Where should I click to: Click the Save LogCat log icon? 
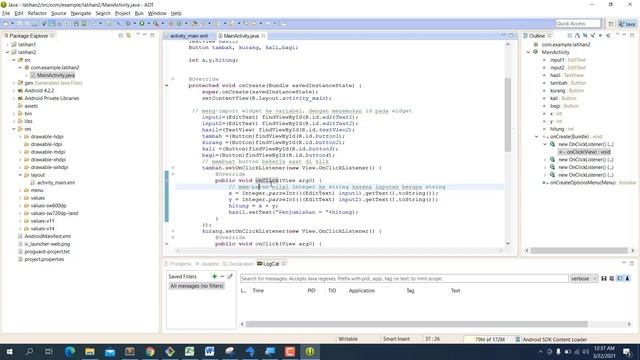[x=604, y=278]
